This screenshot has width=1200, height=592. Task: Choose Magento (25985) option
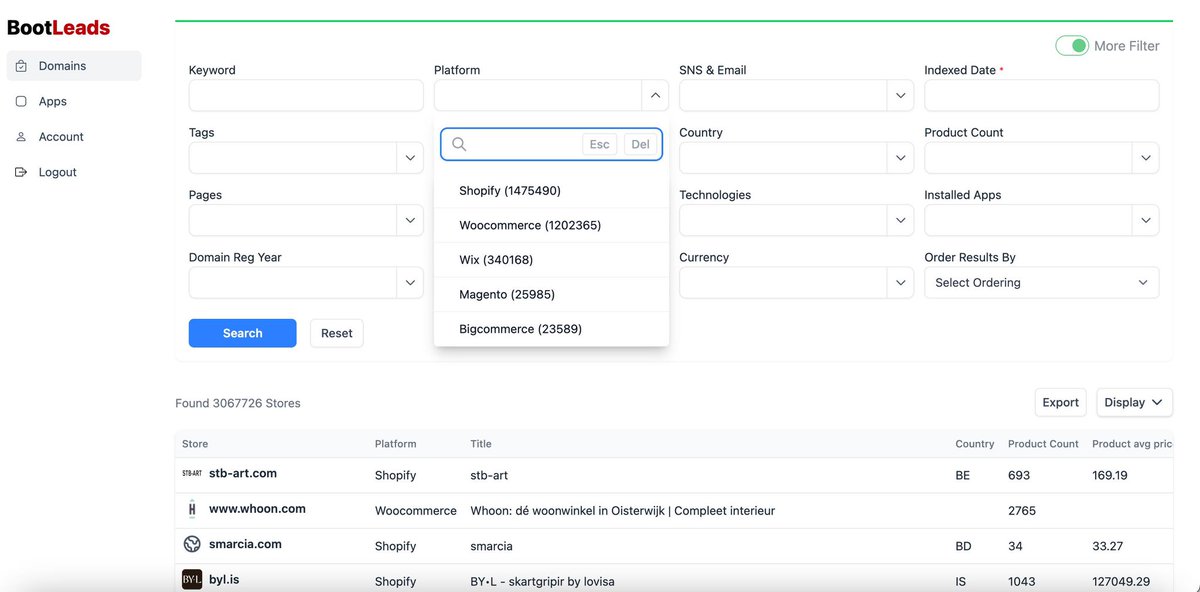point(552,294)
